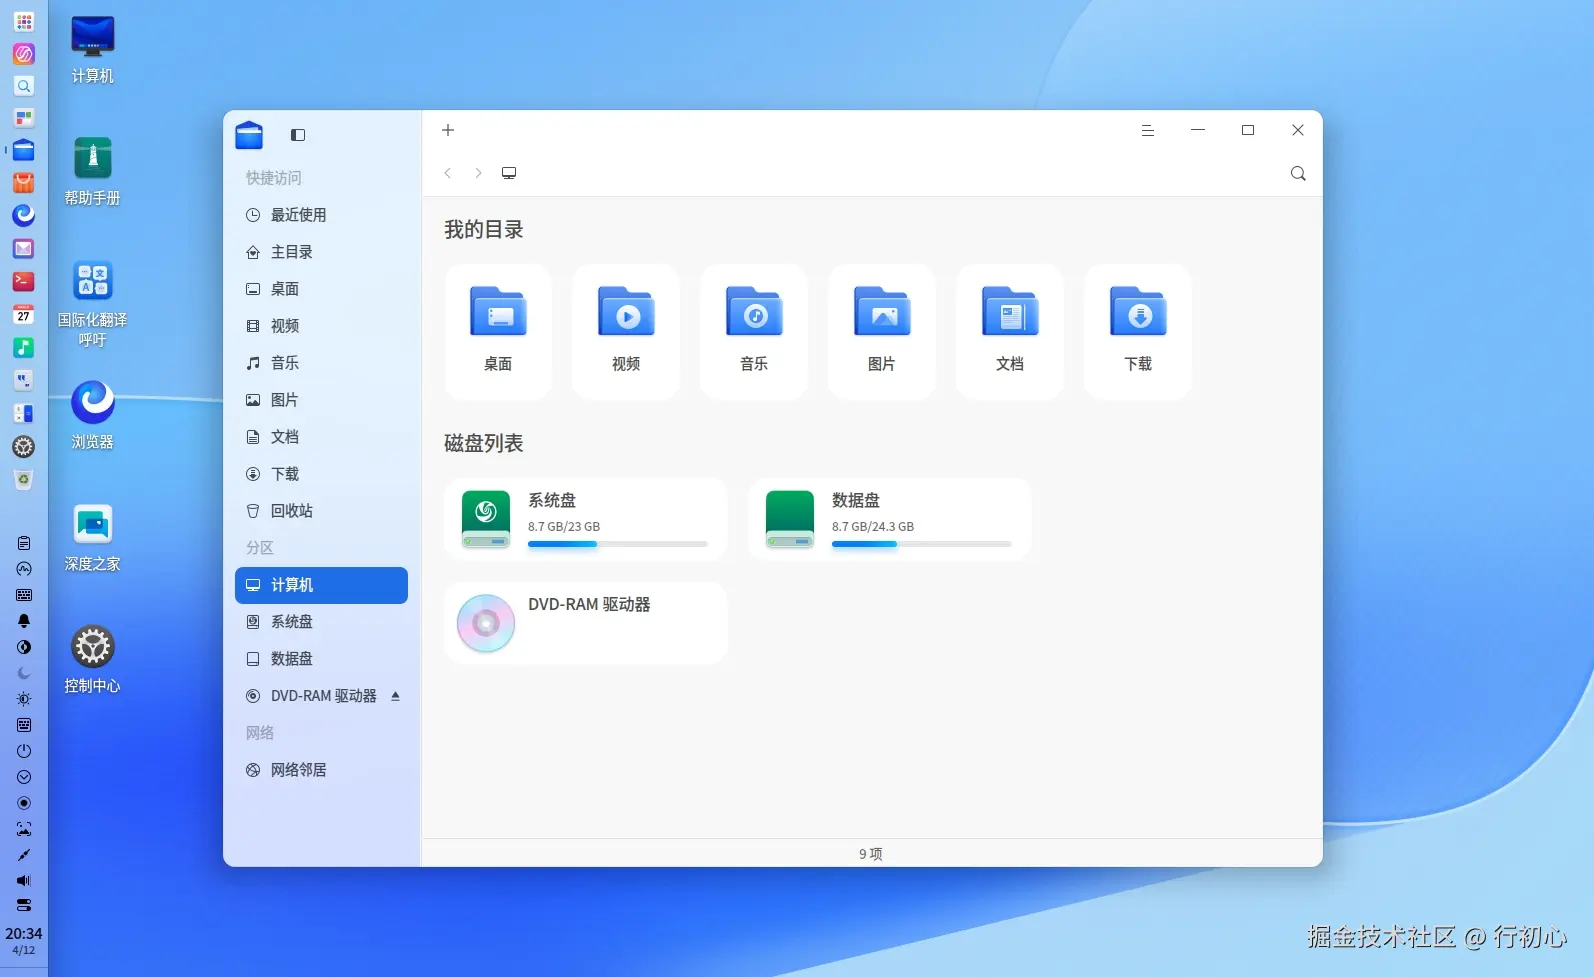Open the clipboard tray icon

[x=24, y=543]
